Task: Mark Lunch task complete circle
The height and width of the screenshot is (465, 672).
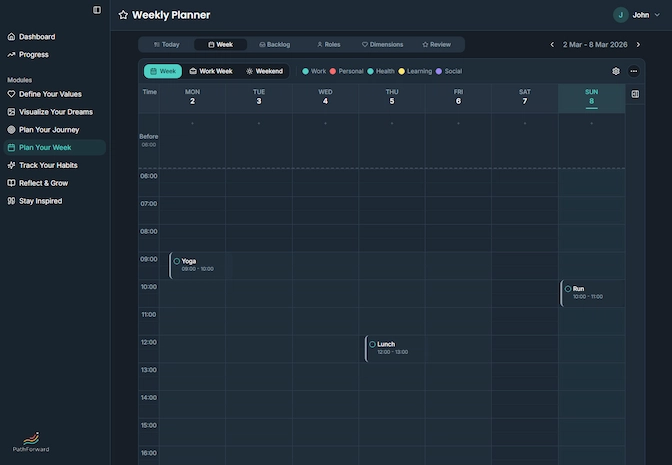Action: [x=372, y=344]
